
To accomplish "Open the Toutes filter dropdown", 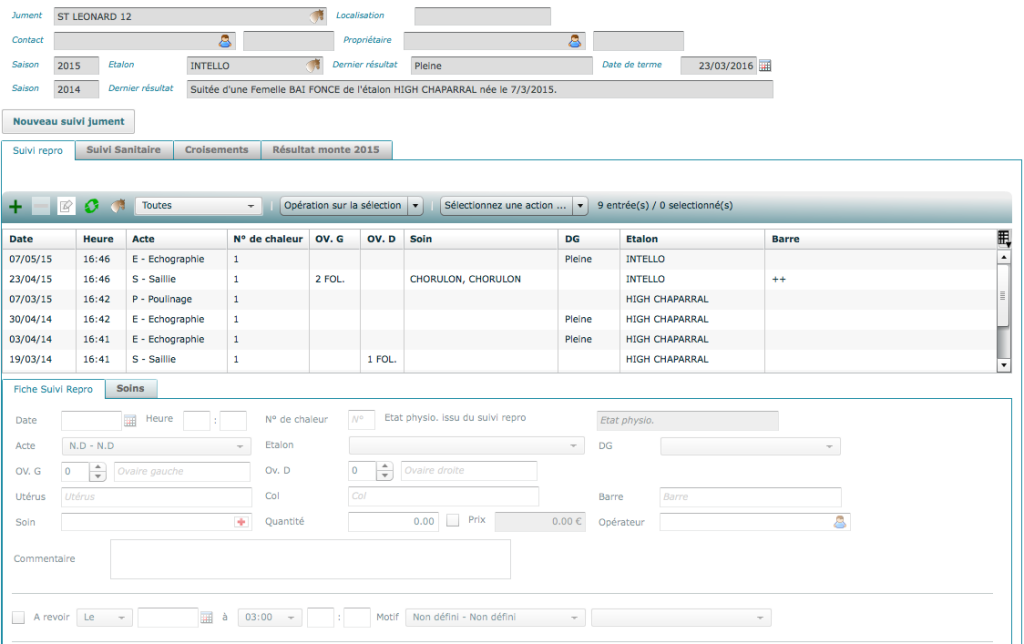I will click(199, 206).
